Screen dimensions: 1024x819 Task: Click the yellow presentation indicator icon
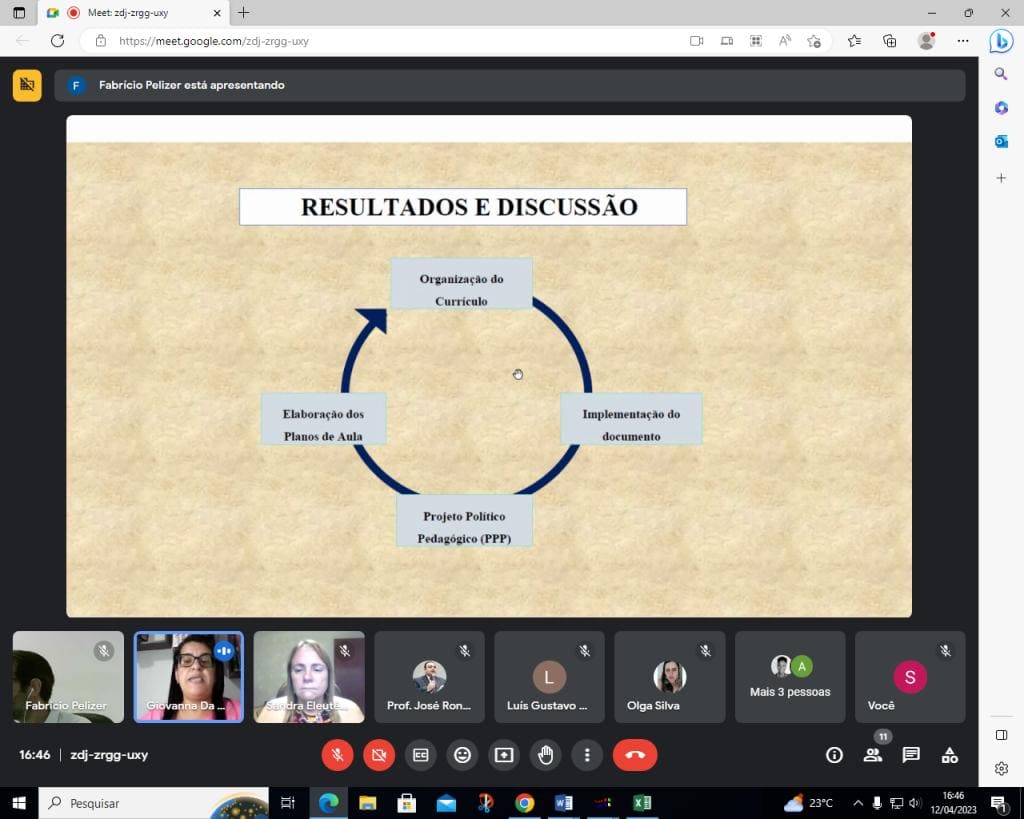coord(27,85)
